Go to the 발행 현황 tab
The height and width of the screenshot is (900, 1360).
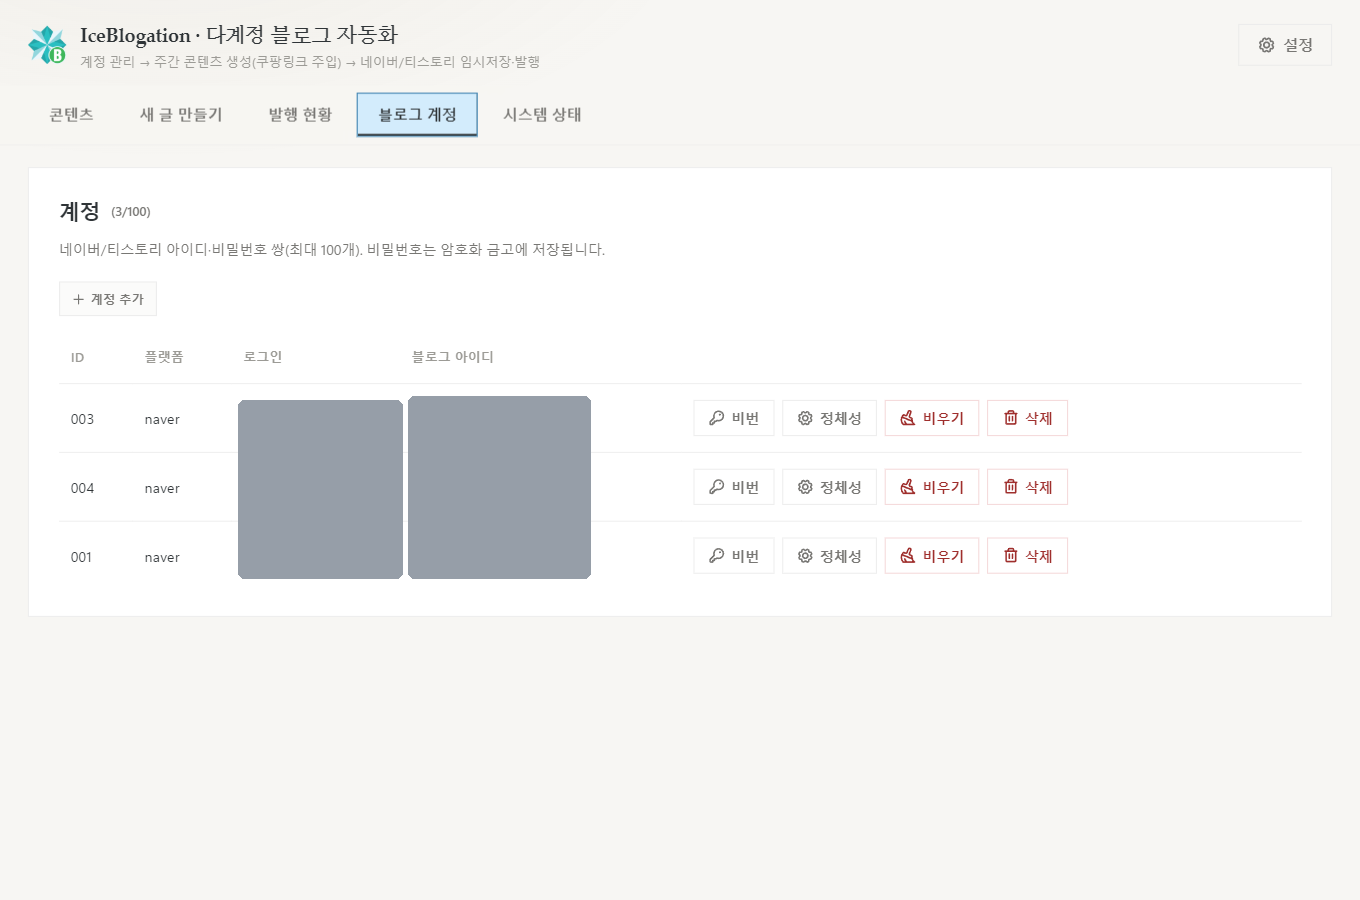[300, 115]
